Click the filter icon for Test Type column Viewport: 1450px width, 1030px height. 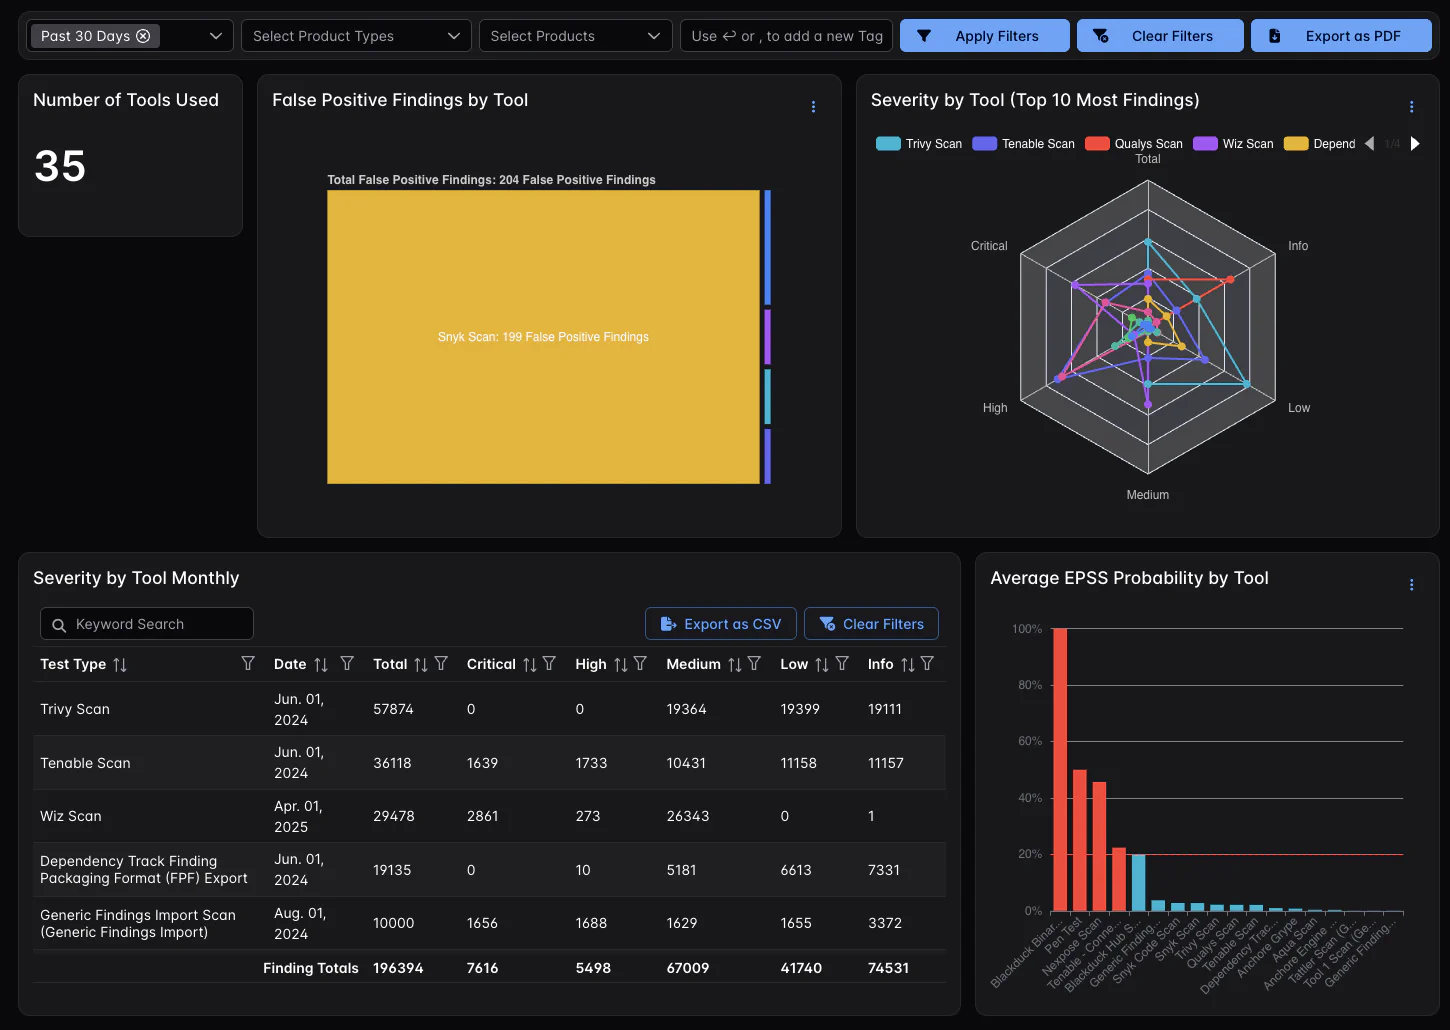[x=248, y=664]
